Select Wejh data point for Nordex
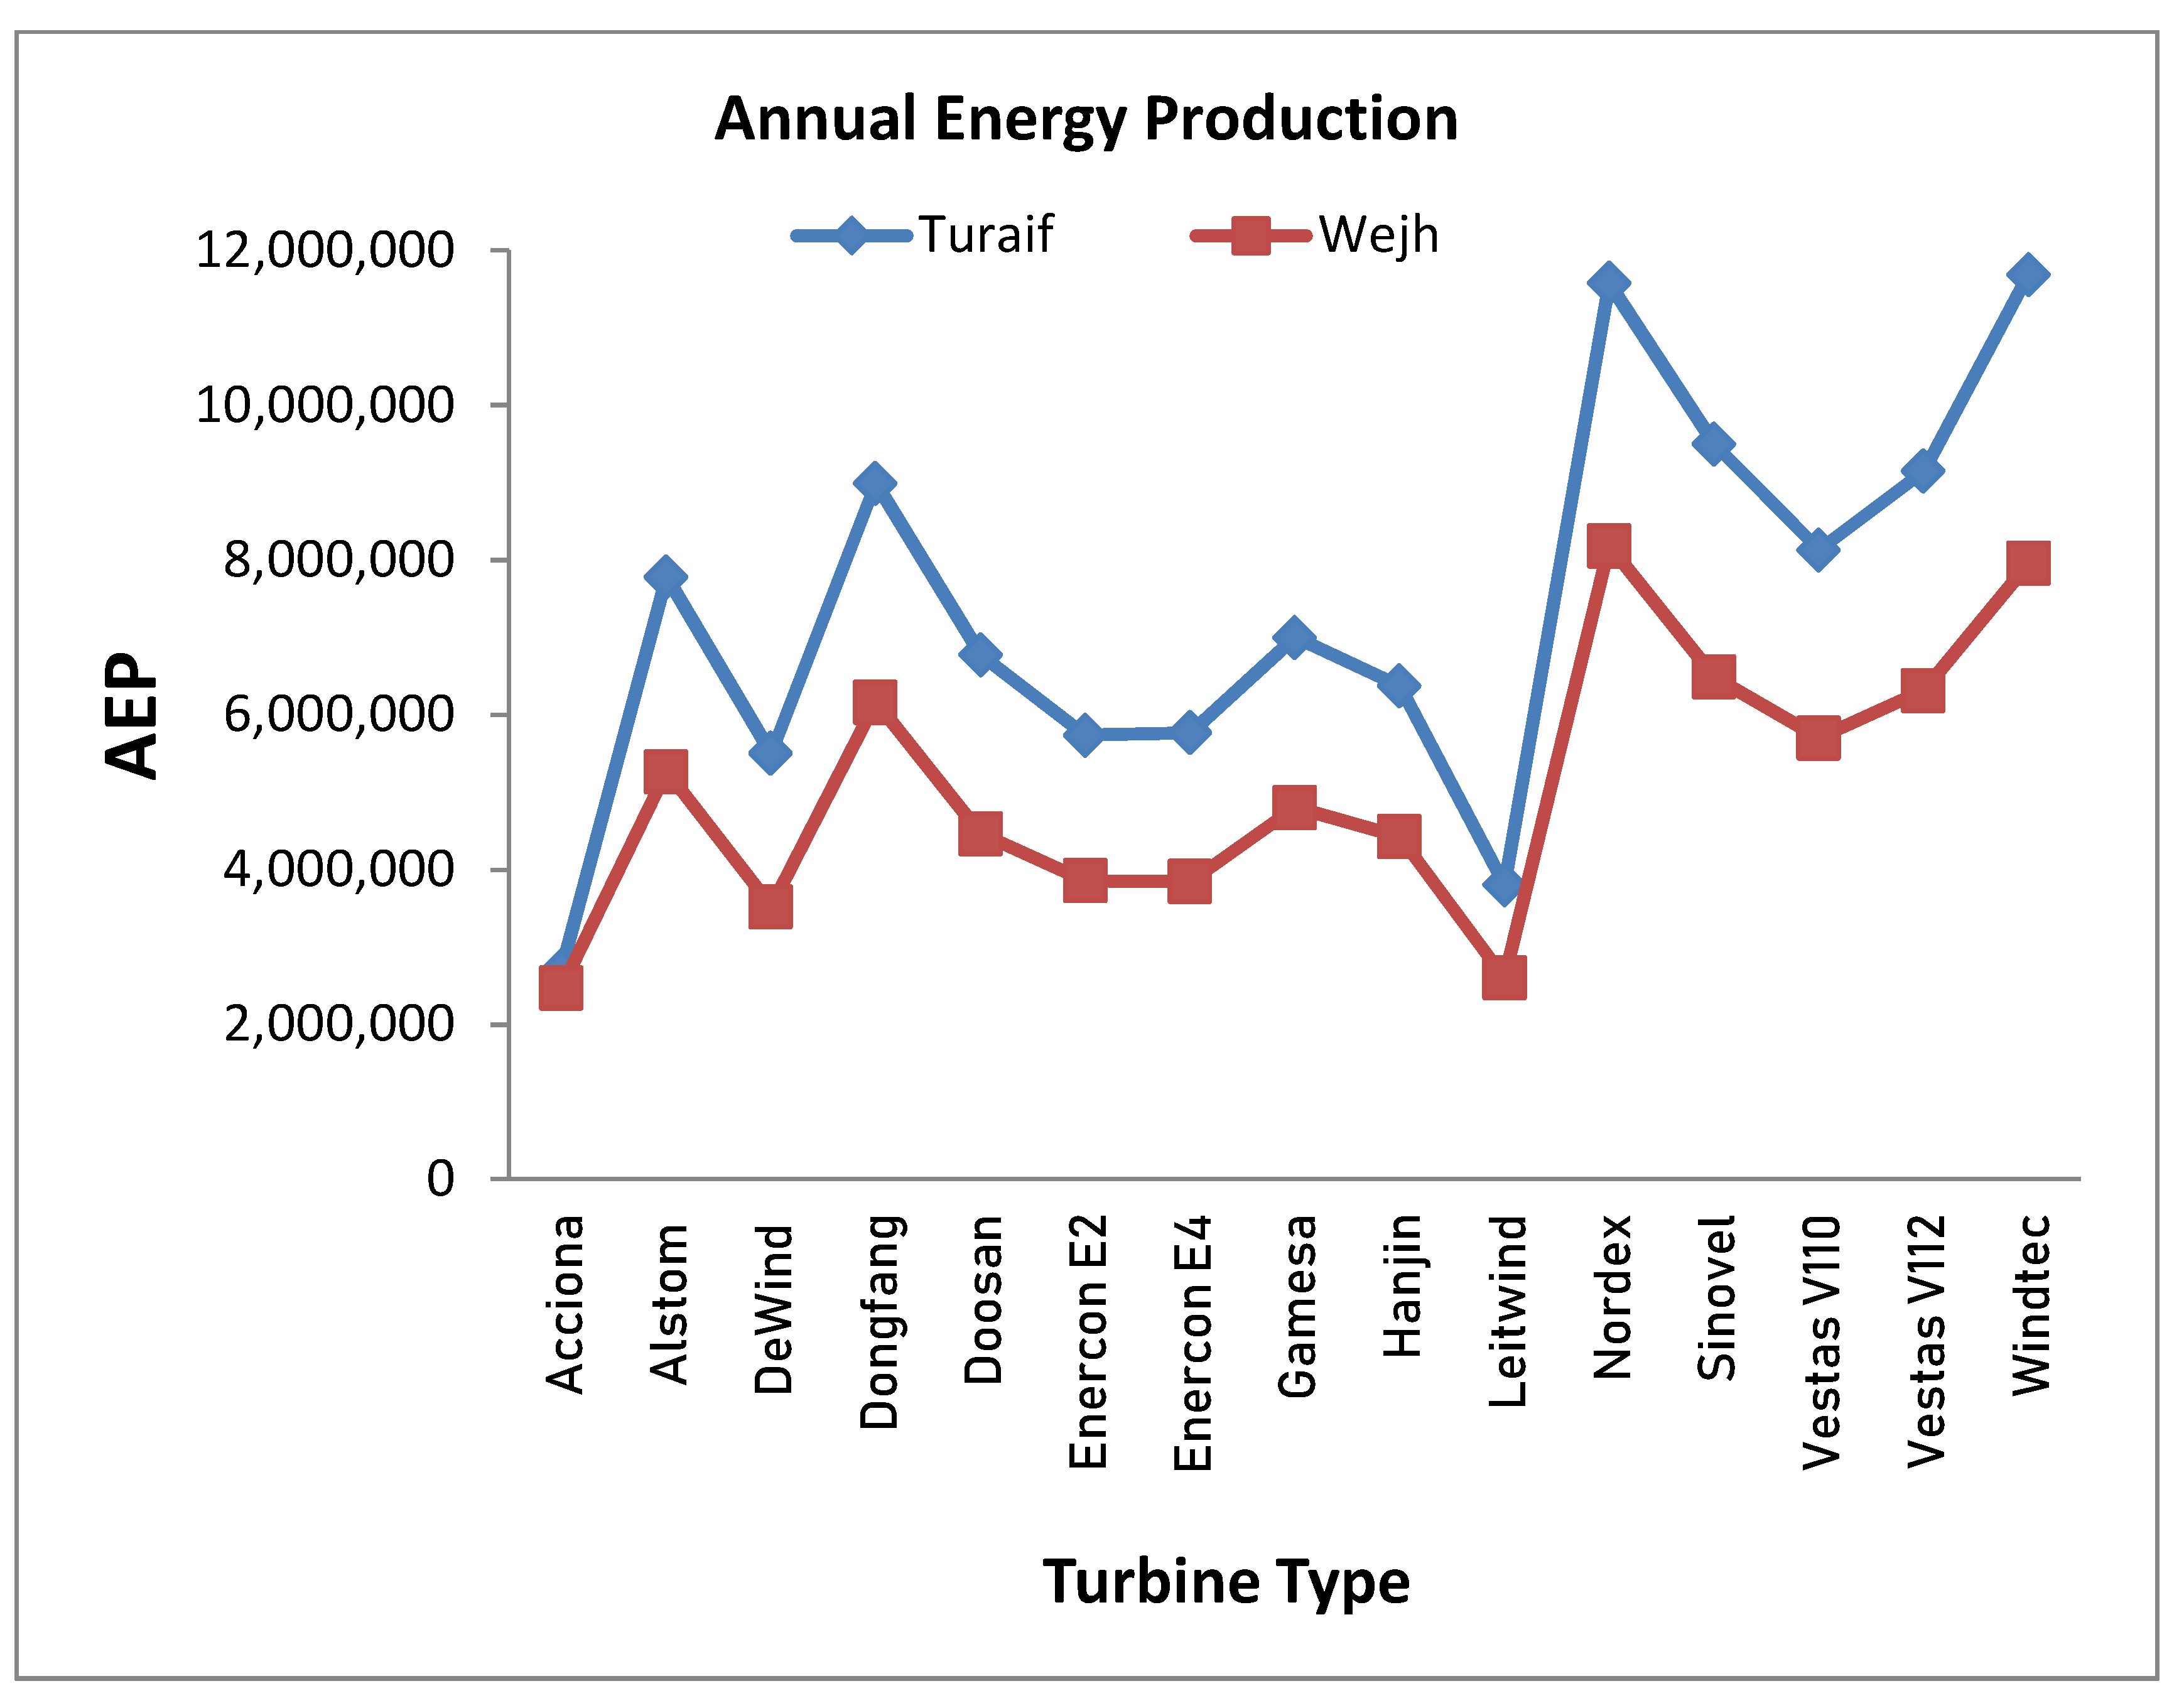Viewport: 2184px width, 1708px height. 1609,545
